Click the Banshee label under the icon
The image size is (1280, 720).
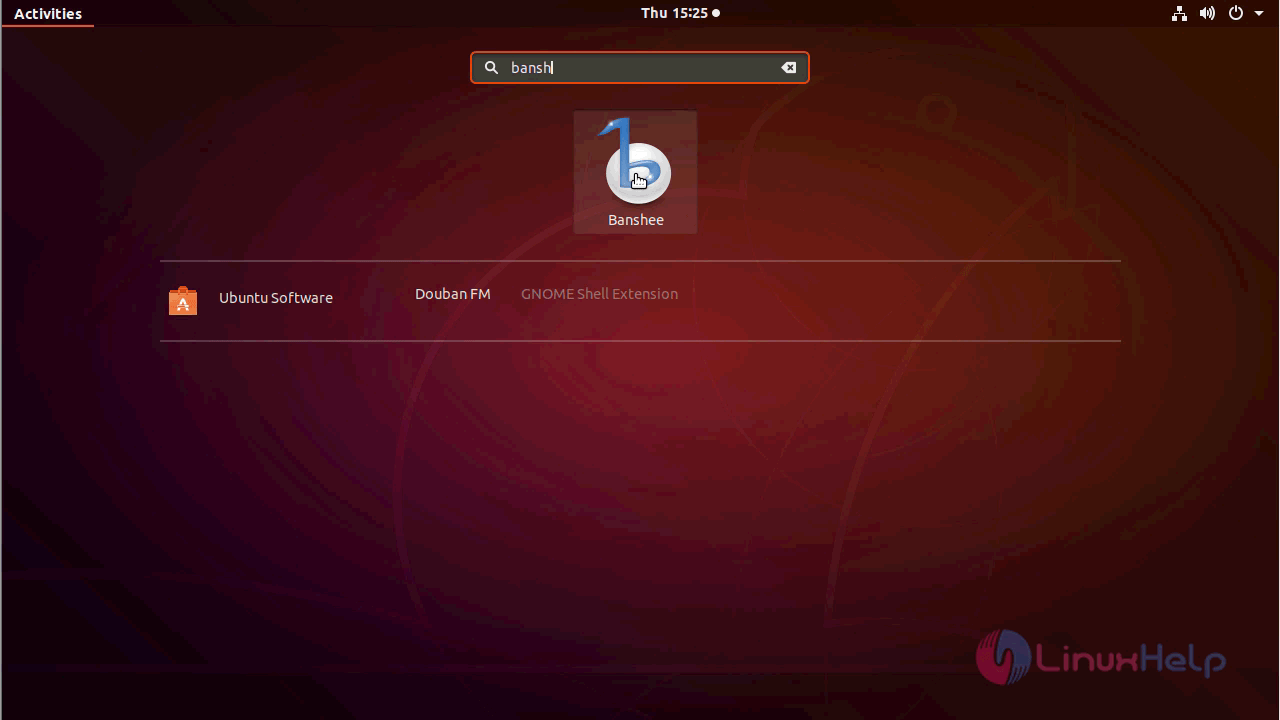tap(636, 220)
